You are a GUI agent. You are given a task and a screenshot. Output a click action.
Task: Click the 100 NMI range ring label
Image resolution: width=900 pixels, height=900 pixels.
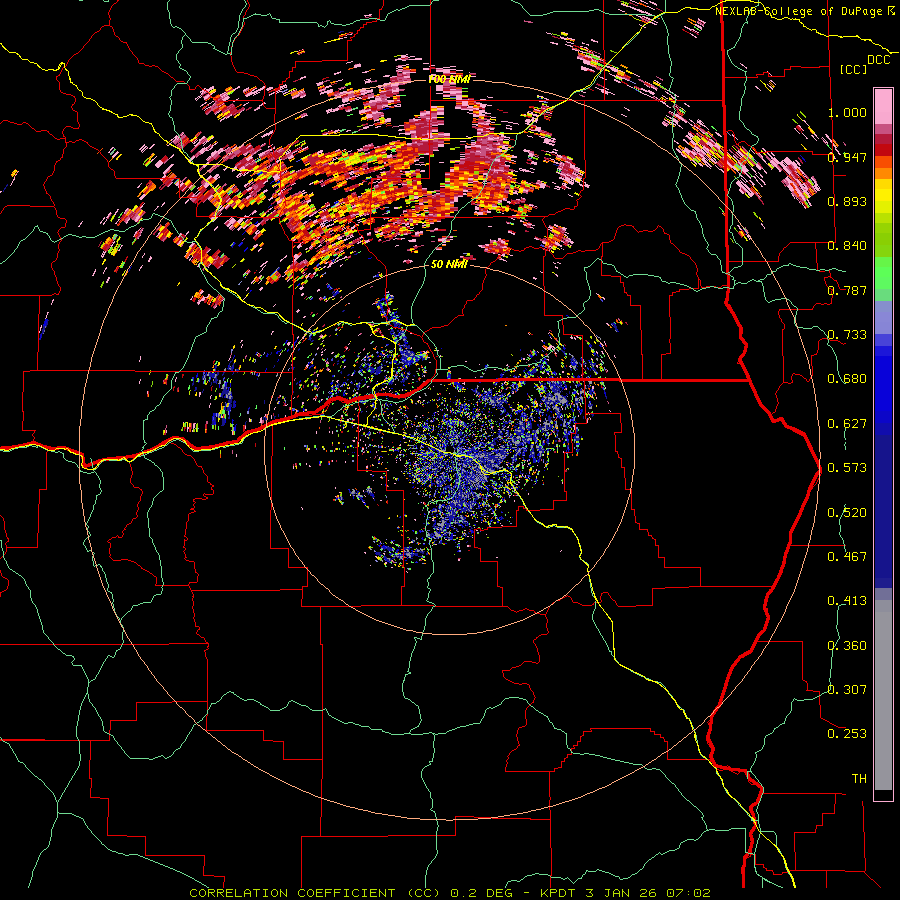tap(449, 79)
